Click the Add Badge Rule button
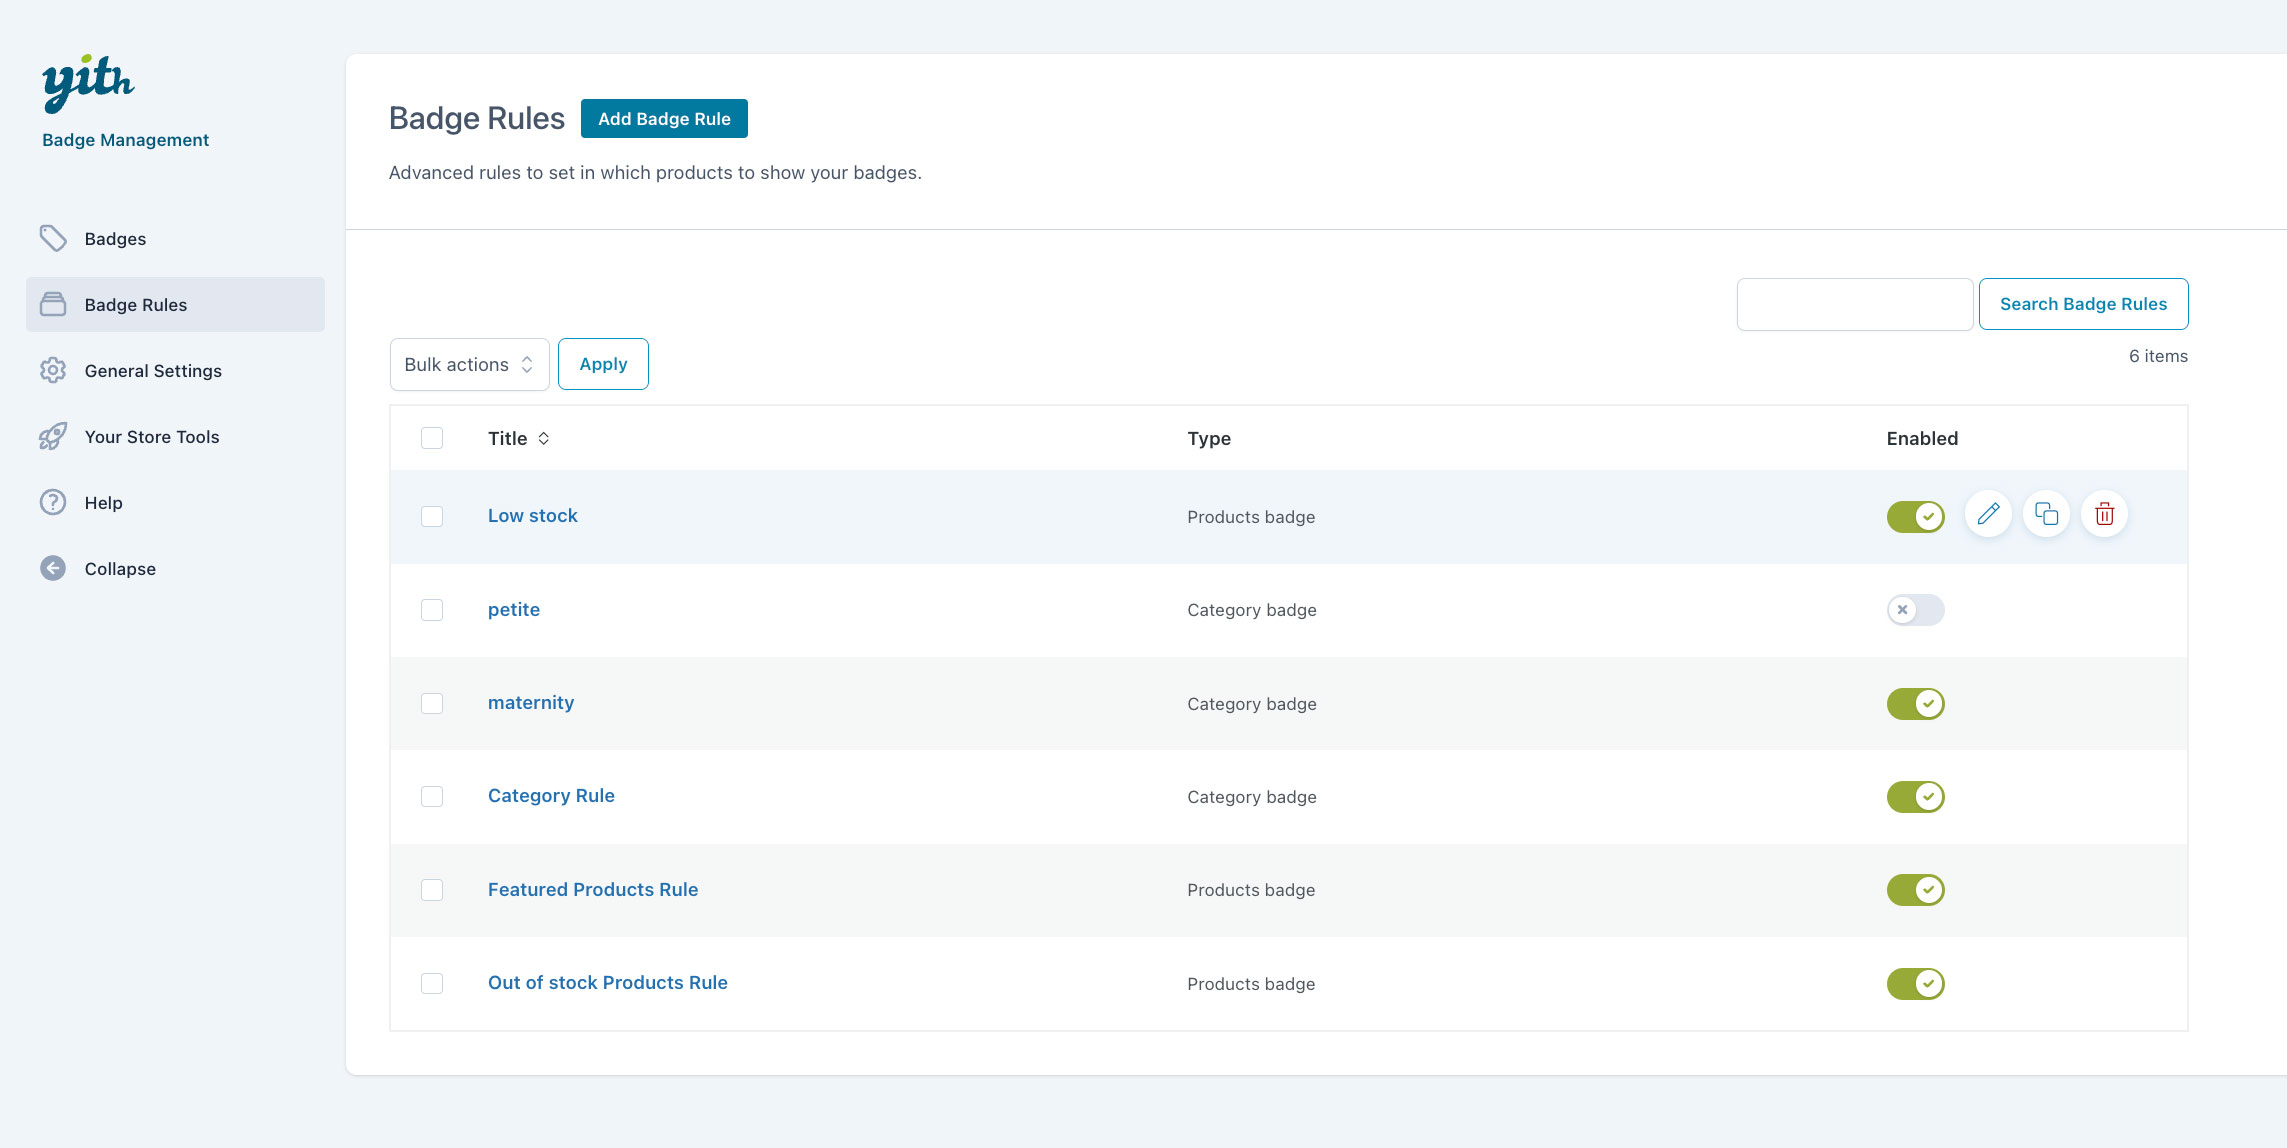The image size is (2287, 1148). [x=664, y=119]
